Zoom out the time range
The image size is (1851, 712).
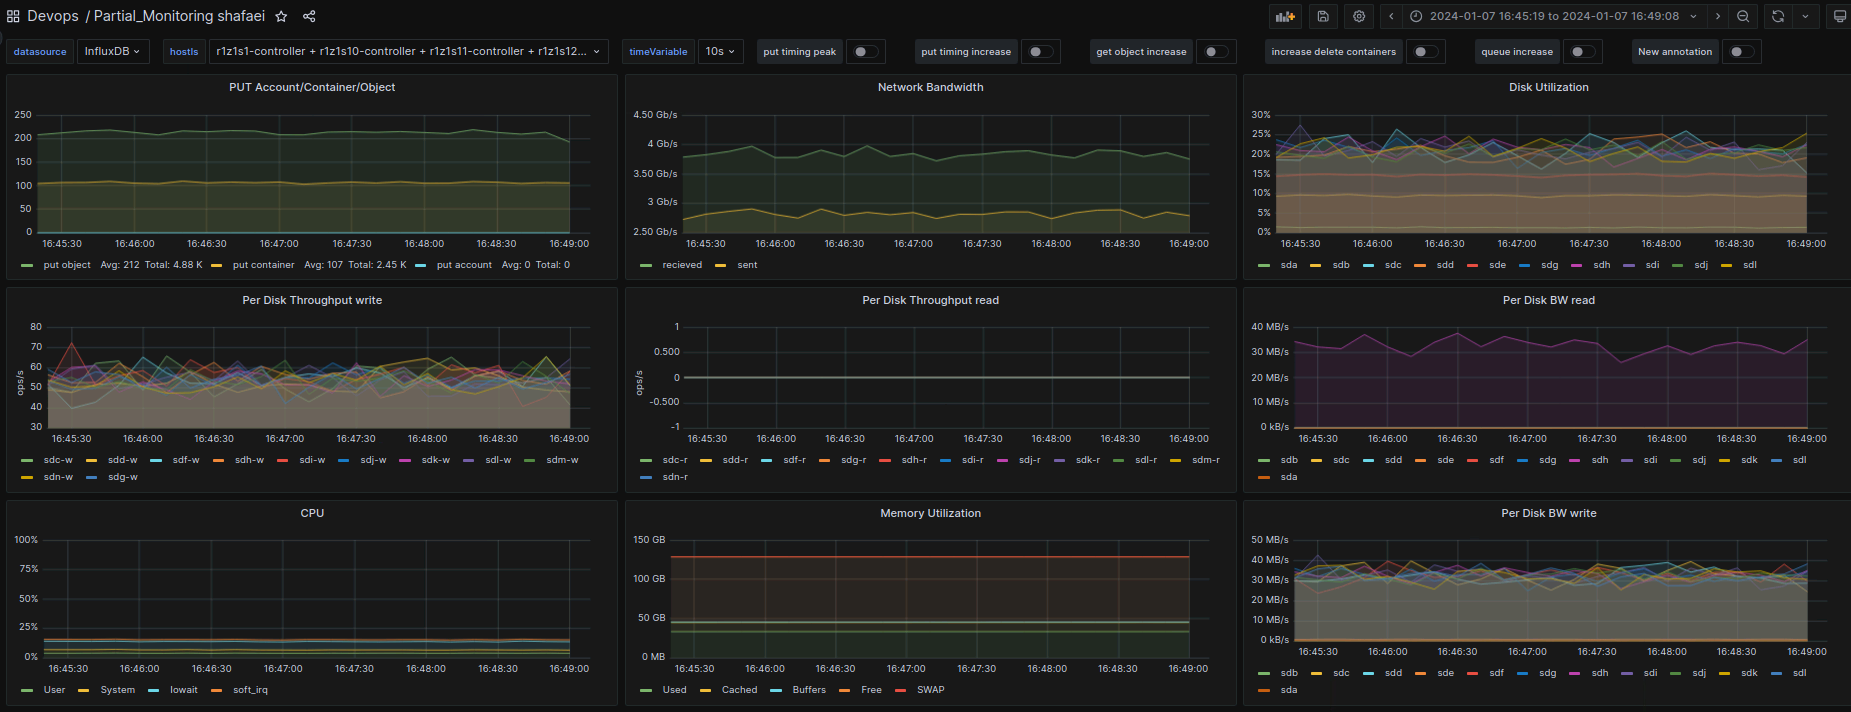click(x=1743, y=16)
